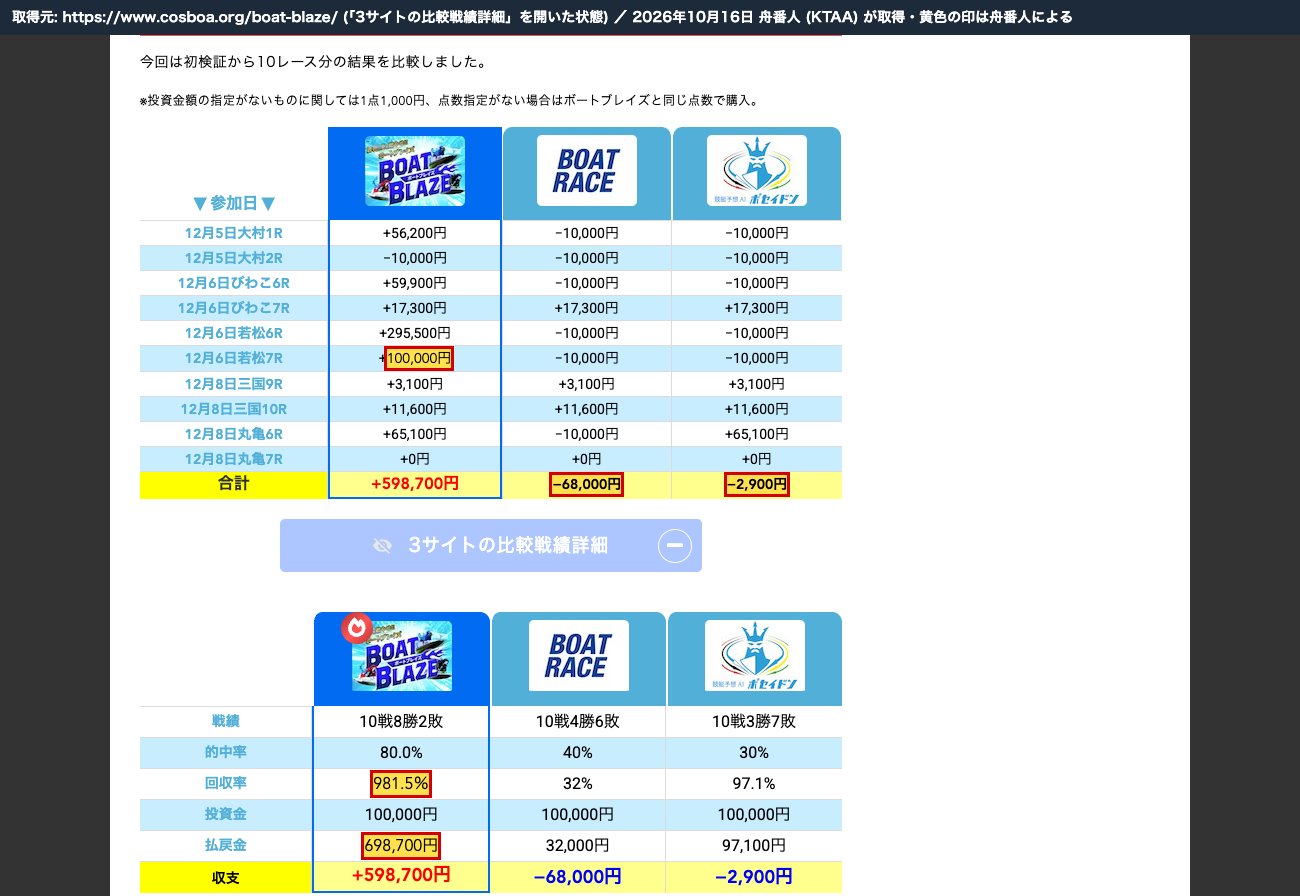
Task: Click the BOAT RACE logo in the summary table
Action: point(579,656)
